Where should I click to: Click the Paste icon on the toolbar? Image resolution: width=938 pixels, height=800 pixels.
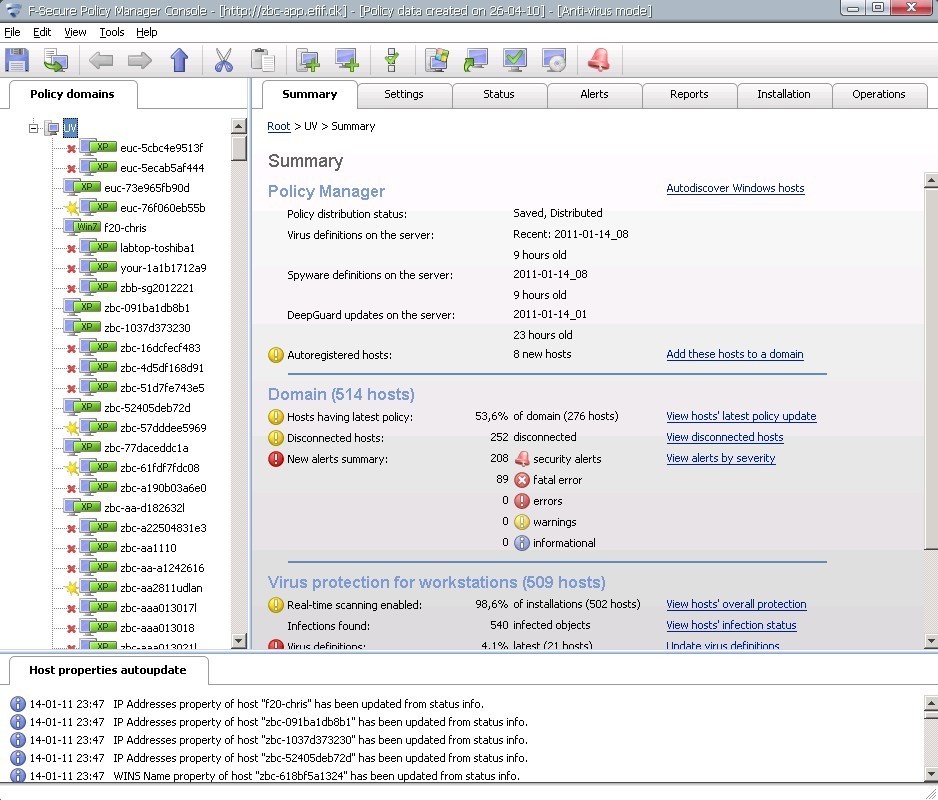[261, 60]
